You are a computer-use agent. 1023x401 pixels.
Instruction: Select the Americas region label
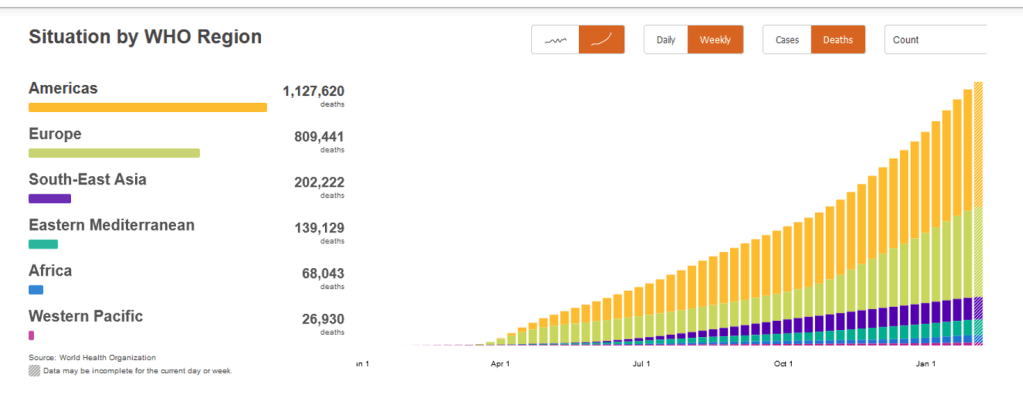pyautogui.click(x=63, y=88)
